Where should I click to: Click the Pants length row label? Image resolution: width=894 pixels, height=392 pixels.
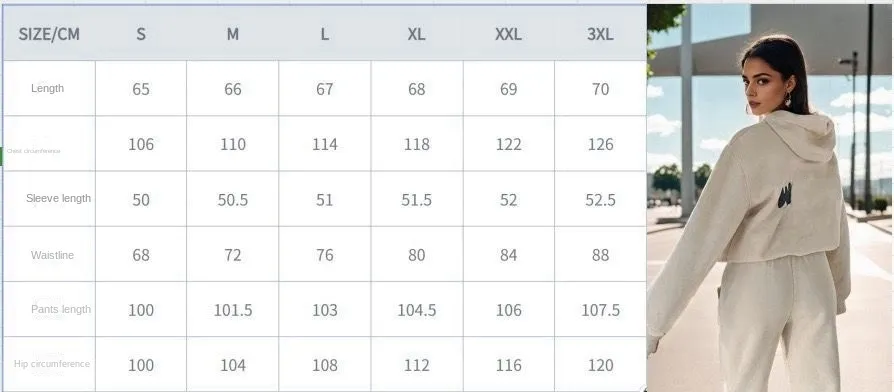pyautogui.click(x=61, y=309)
